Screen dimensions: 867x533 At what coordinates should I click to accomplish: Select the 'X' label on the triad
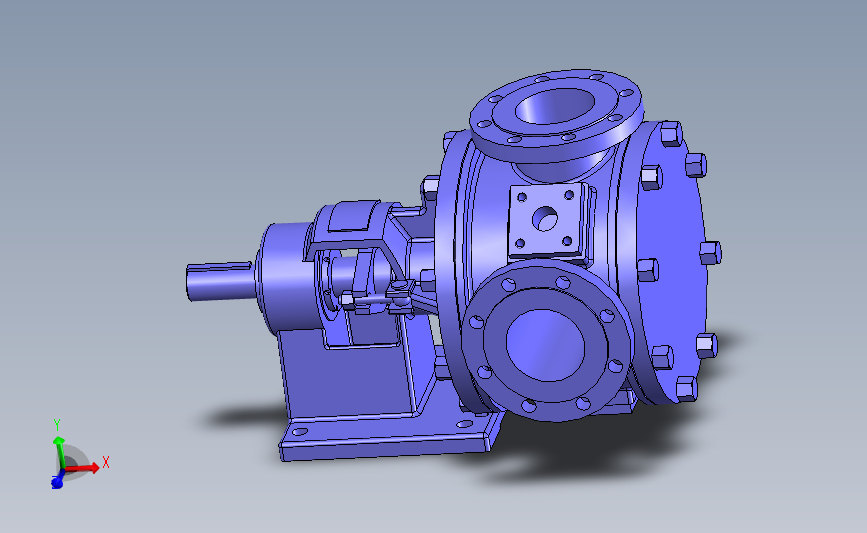pyautogui.click(x=106, y=463)
